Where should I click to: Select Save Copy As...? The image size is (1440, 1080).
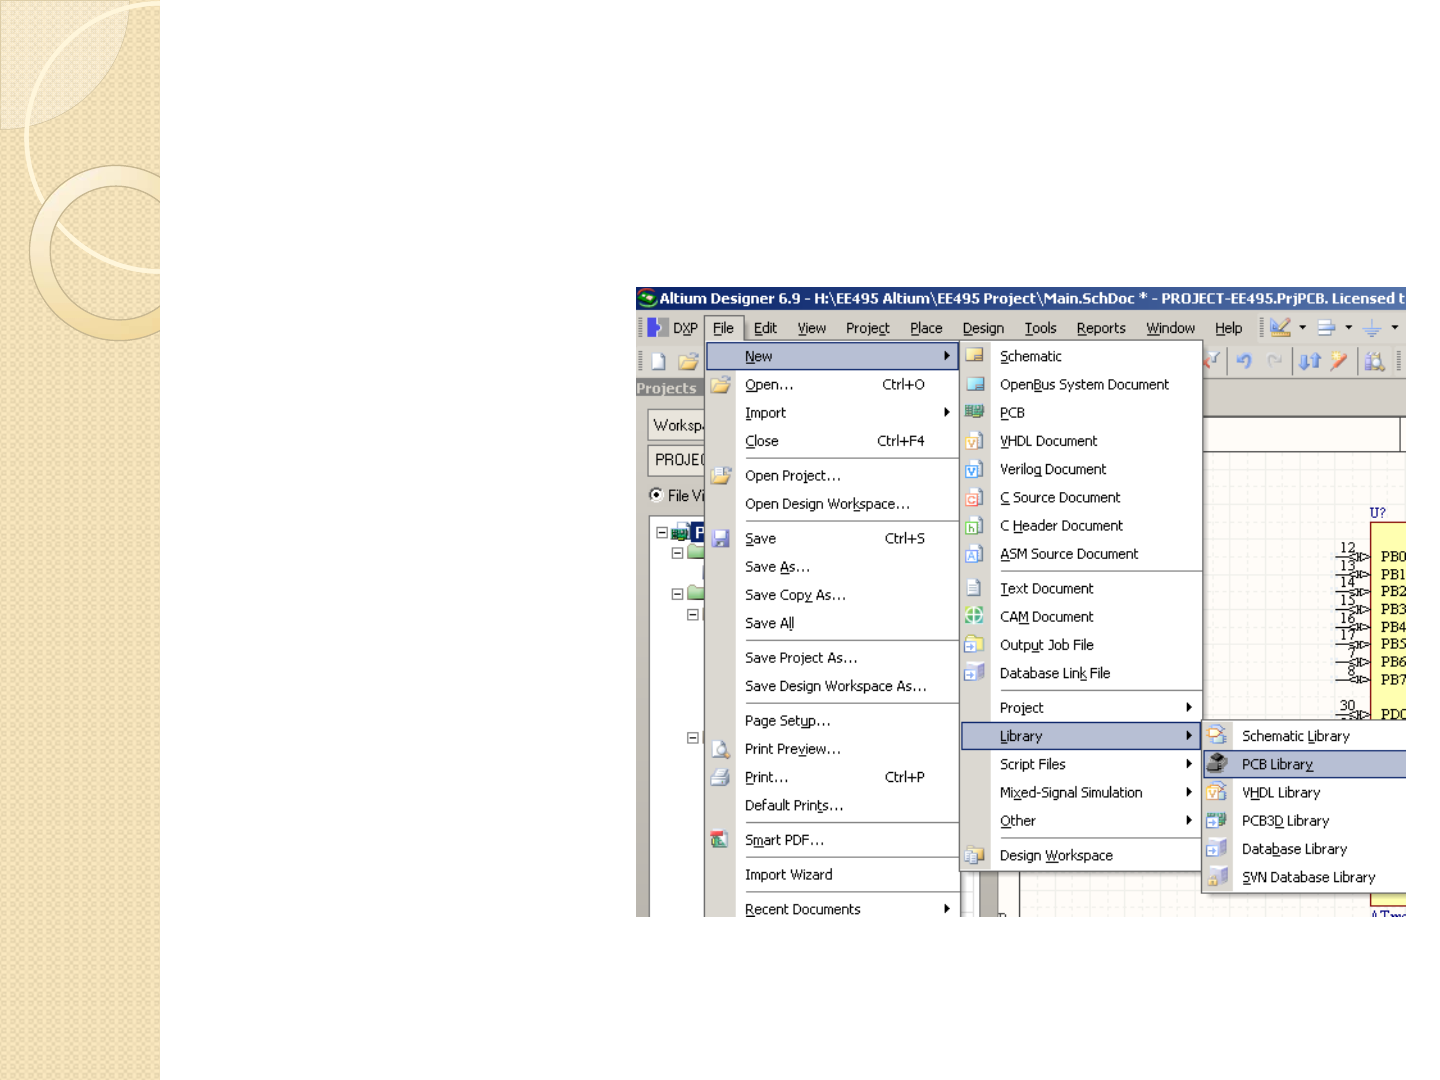point(832,595)
